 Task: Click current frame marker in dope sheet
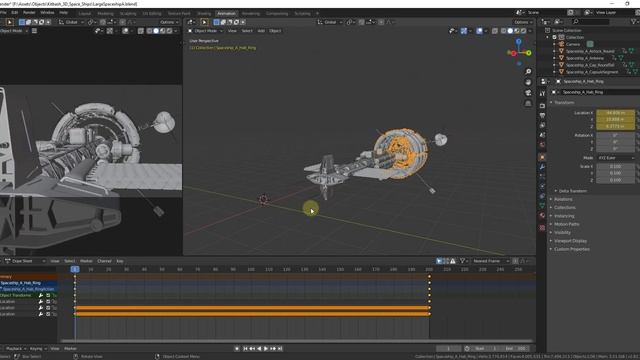tap(75, 269)
